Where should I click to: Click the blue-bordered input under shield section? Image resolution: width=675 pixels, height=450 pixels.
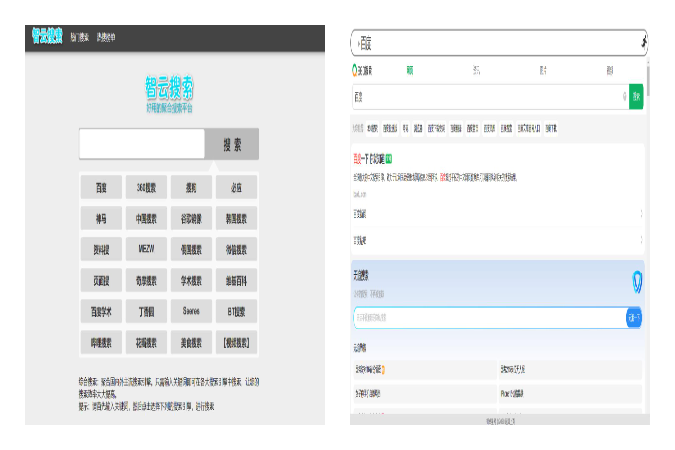(490, 318)
